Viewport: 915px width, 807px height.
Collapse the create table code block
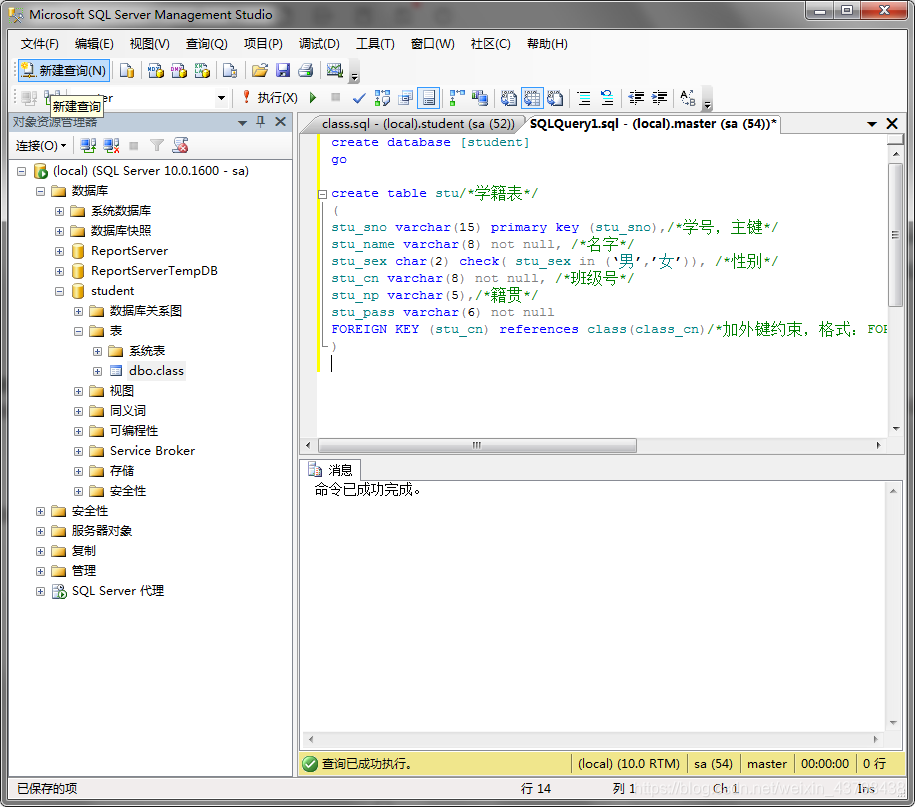tap(322, 194)
